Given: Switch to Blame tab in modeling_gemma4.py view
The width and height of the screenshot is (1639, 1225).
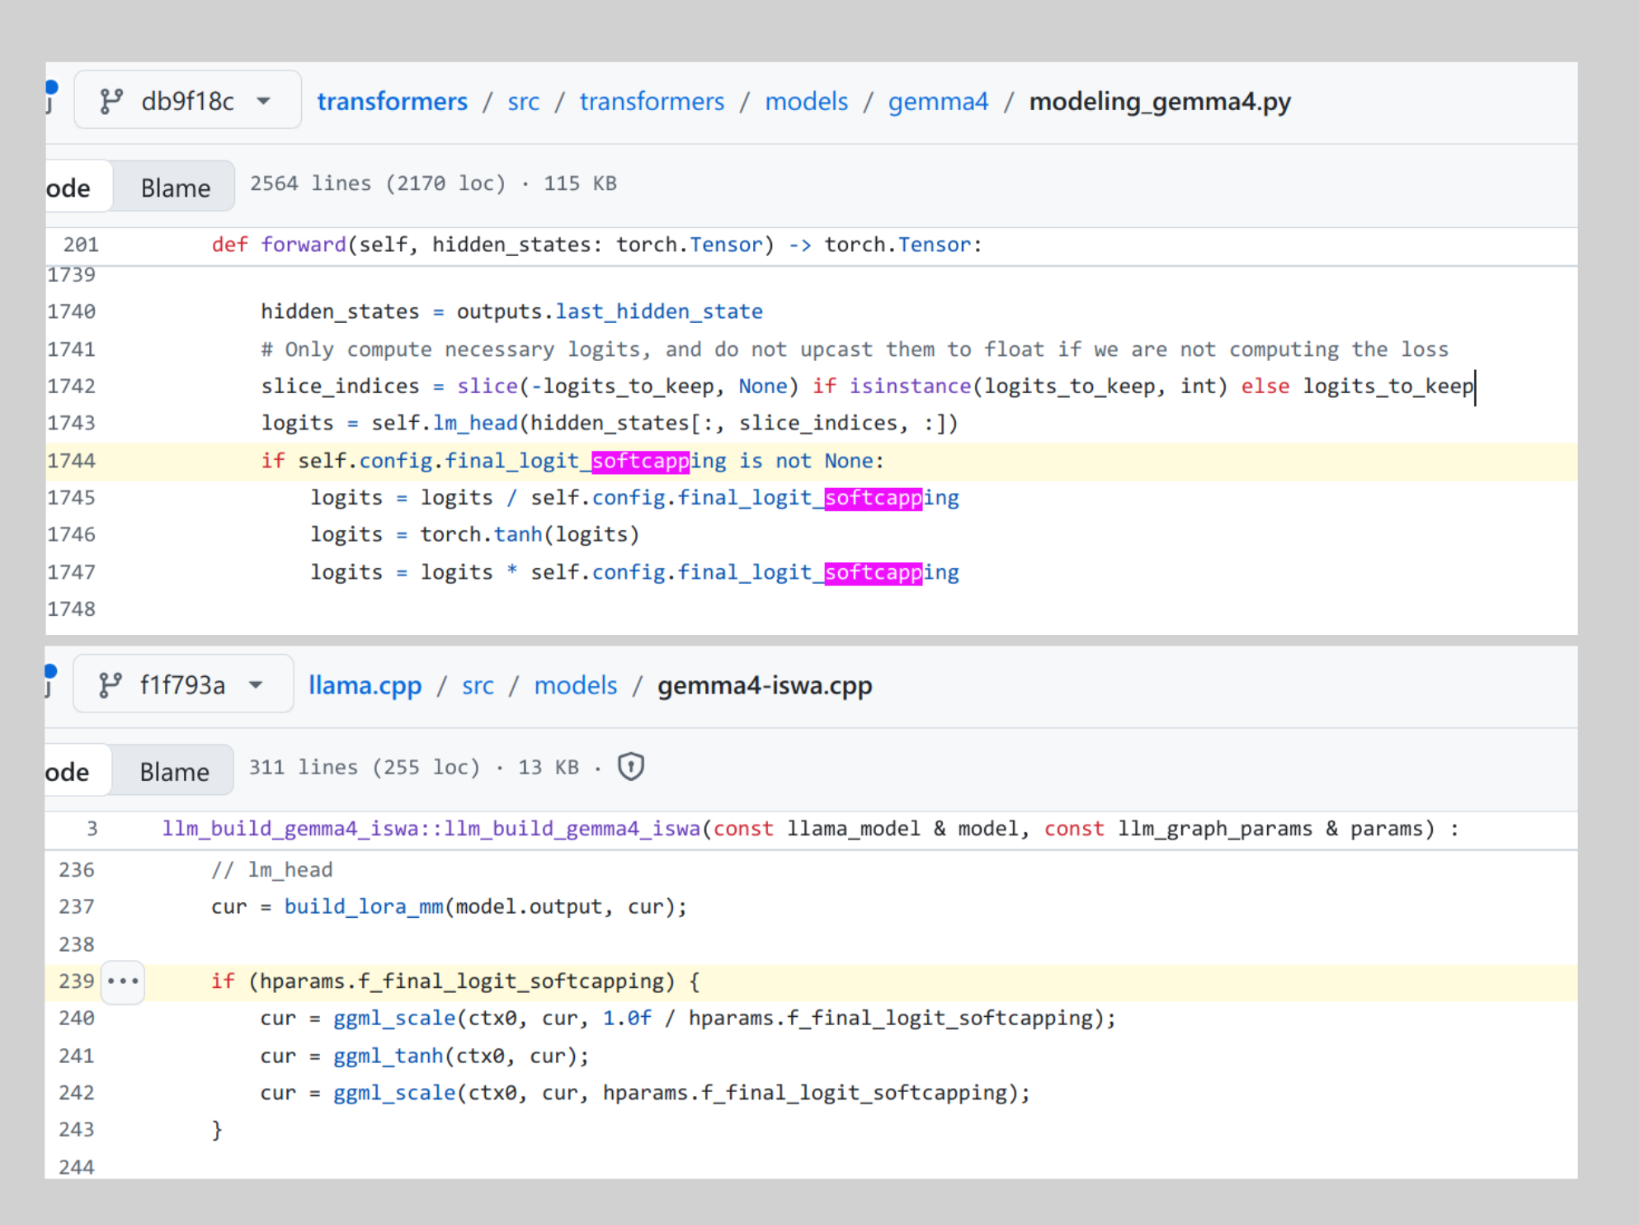Looking at the screenshot, I should click(175, 187).
